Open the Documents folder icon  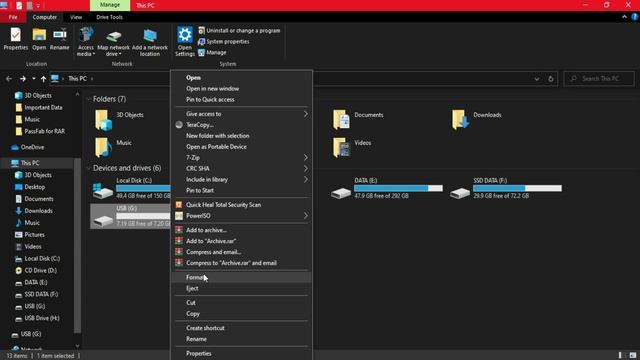(341, 120)
